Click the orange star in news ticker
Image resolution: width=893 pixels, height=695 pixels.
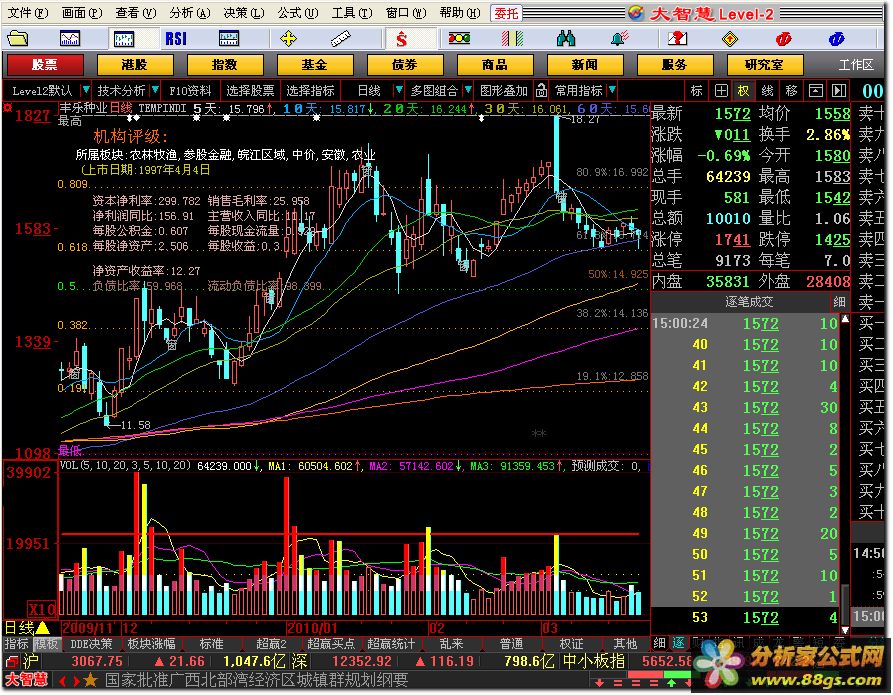(x=90, y=680)
